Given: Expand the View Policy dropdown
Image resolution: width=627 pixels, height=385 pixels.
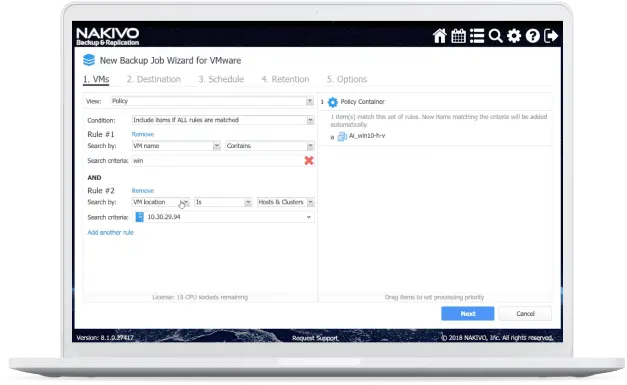Looking at the screenshot, I should (x=212, y=101).
